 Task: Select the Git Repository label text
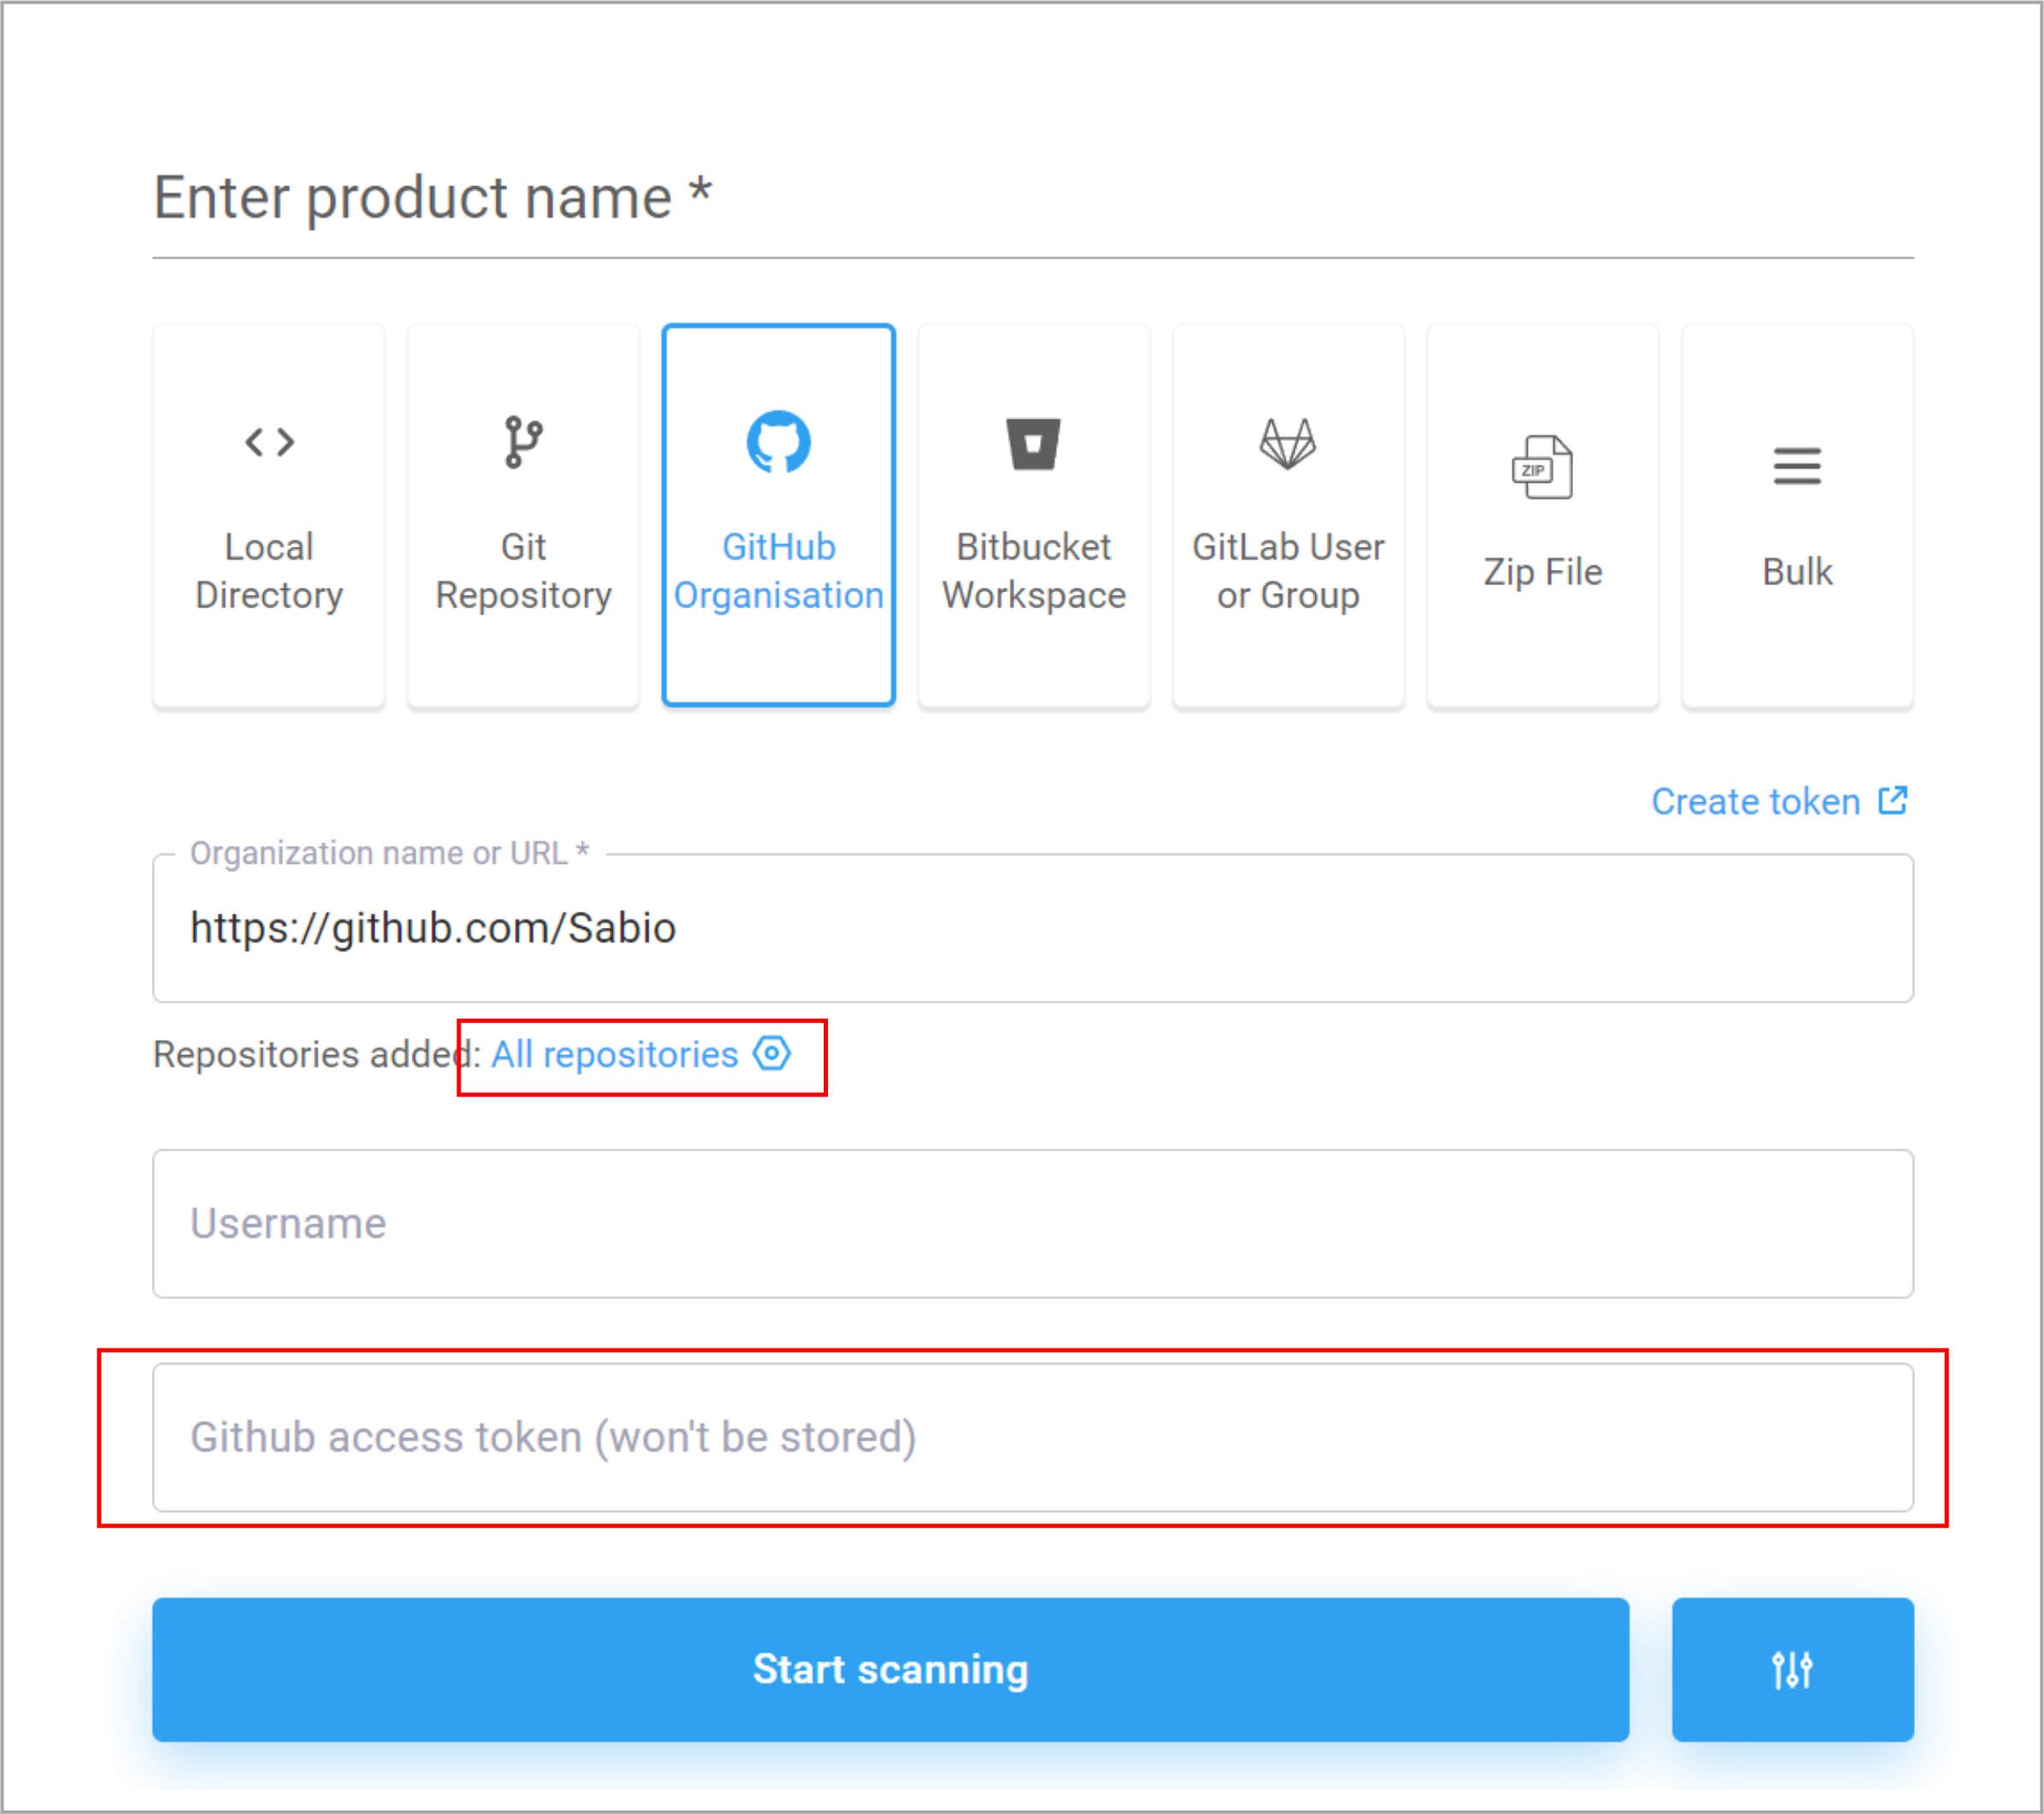click(523, 571)
